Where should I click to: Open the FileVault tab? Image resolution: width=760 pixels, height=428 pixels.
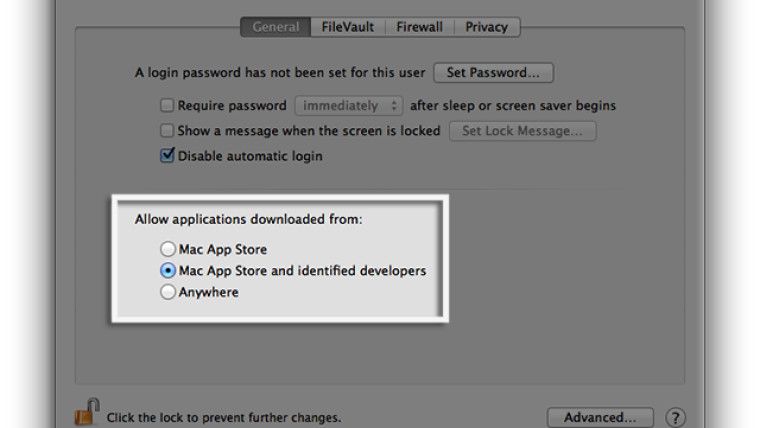pyautogui.click(x=348, y=27)
